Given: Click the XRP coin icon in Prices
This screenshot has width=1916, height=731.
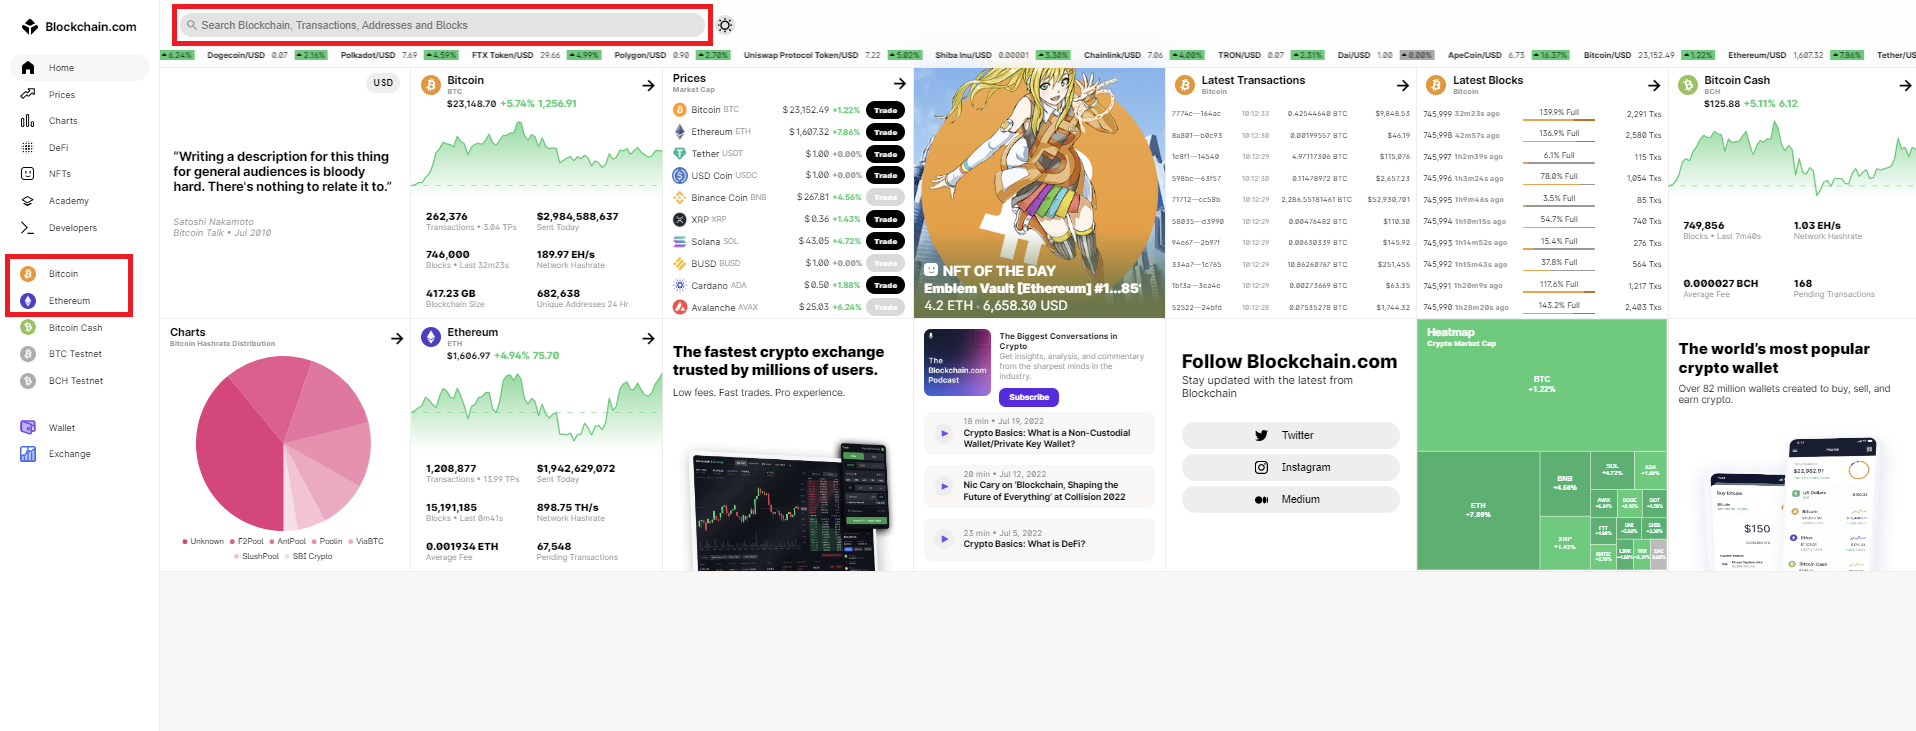Looking at the screenshot, I should point(680,219).
